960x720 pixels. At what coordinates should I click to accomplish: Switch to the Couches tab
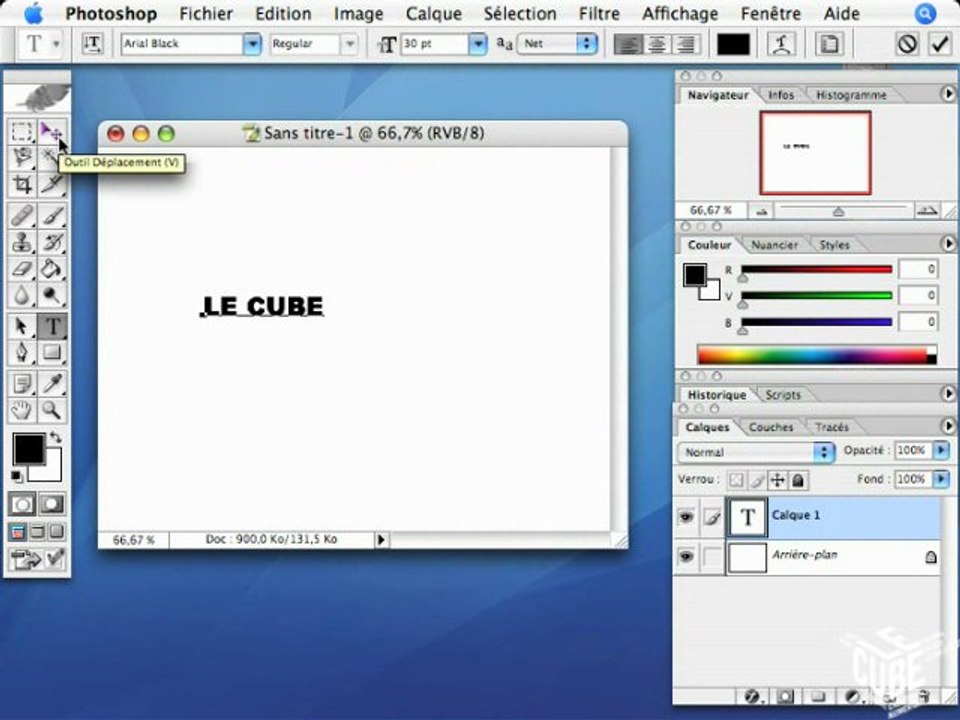point(771,427)
